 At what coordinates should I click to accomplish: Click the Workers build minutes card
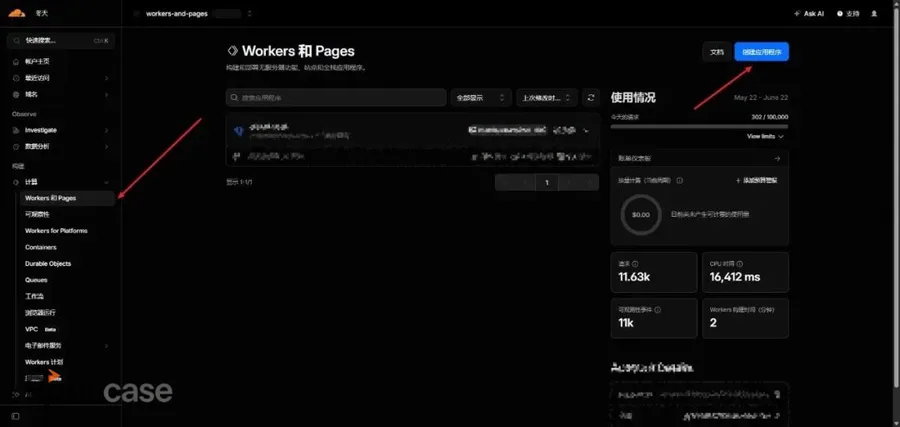coord(746,318)
